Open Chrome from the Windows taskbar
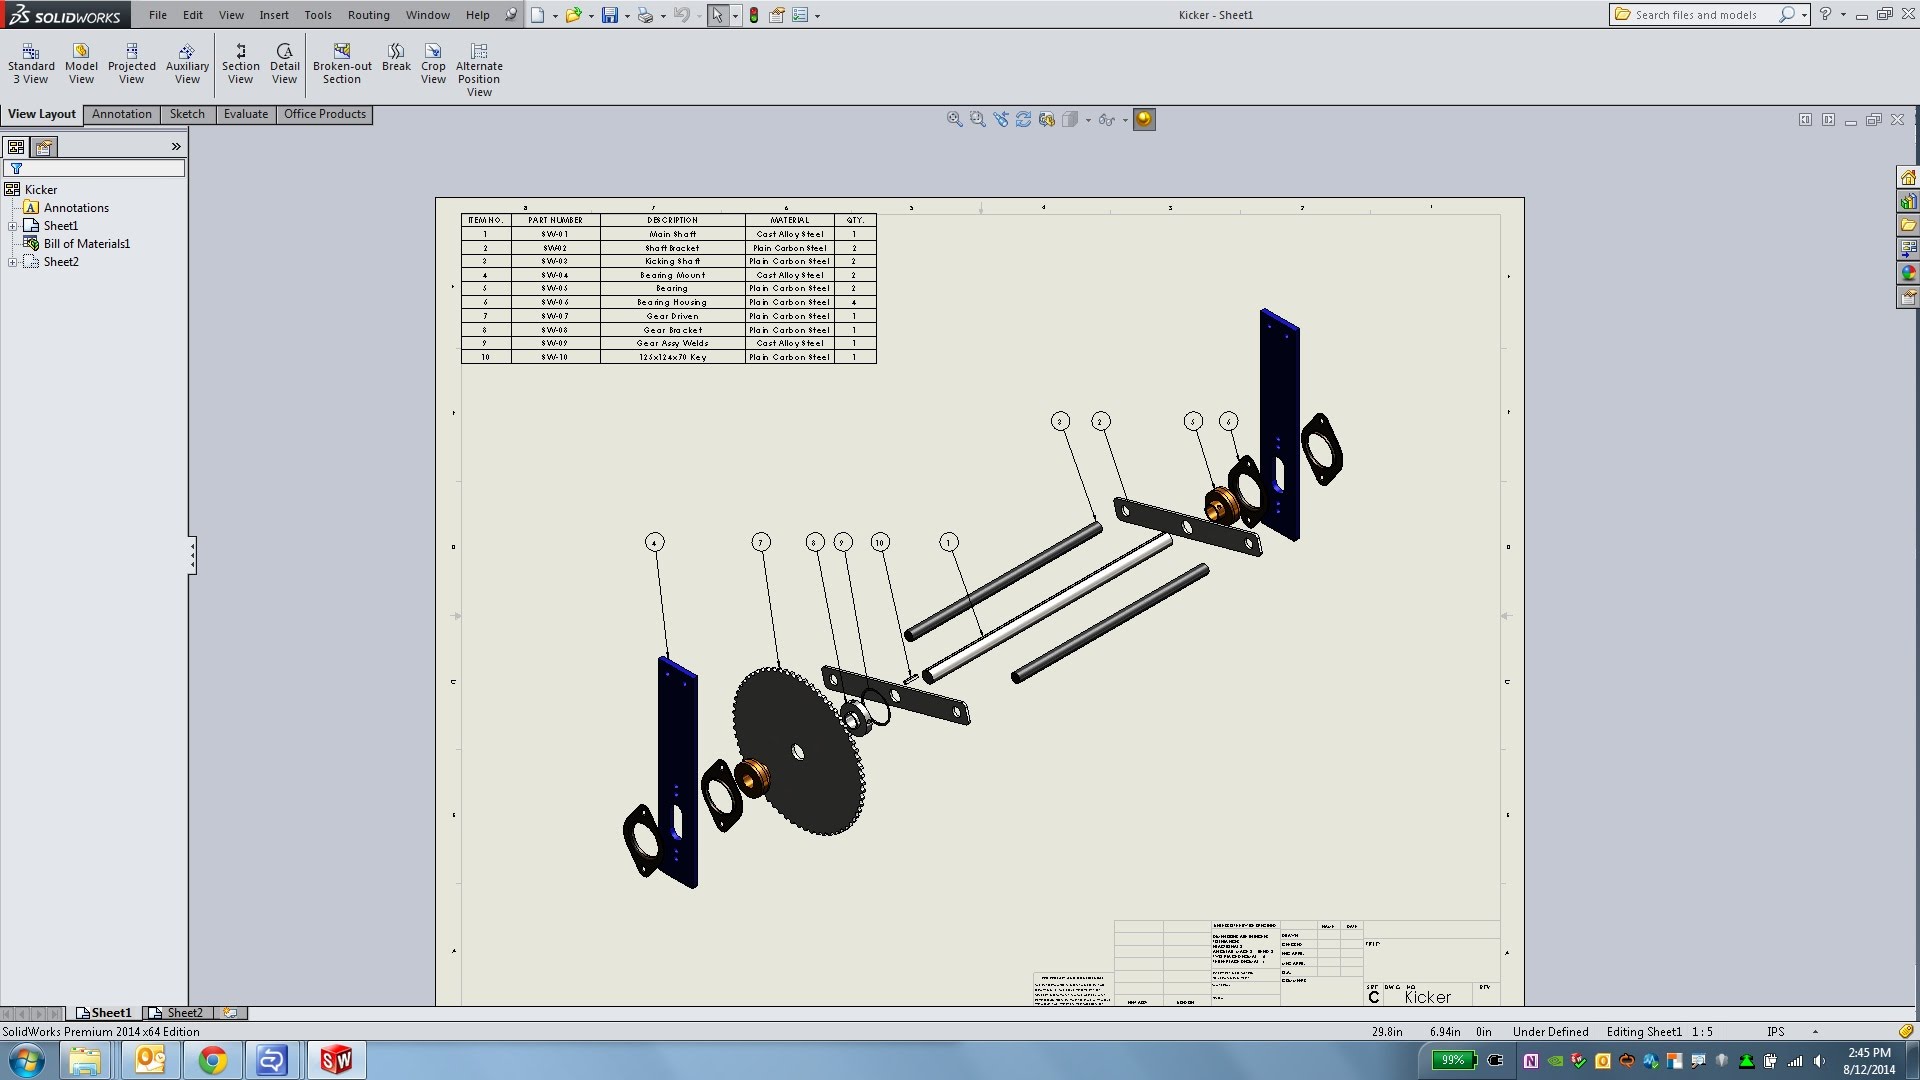The image size is (1920, 1080). pyautogui.click(x=212, y=1060)
